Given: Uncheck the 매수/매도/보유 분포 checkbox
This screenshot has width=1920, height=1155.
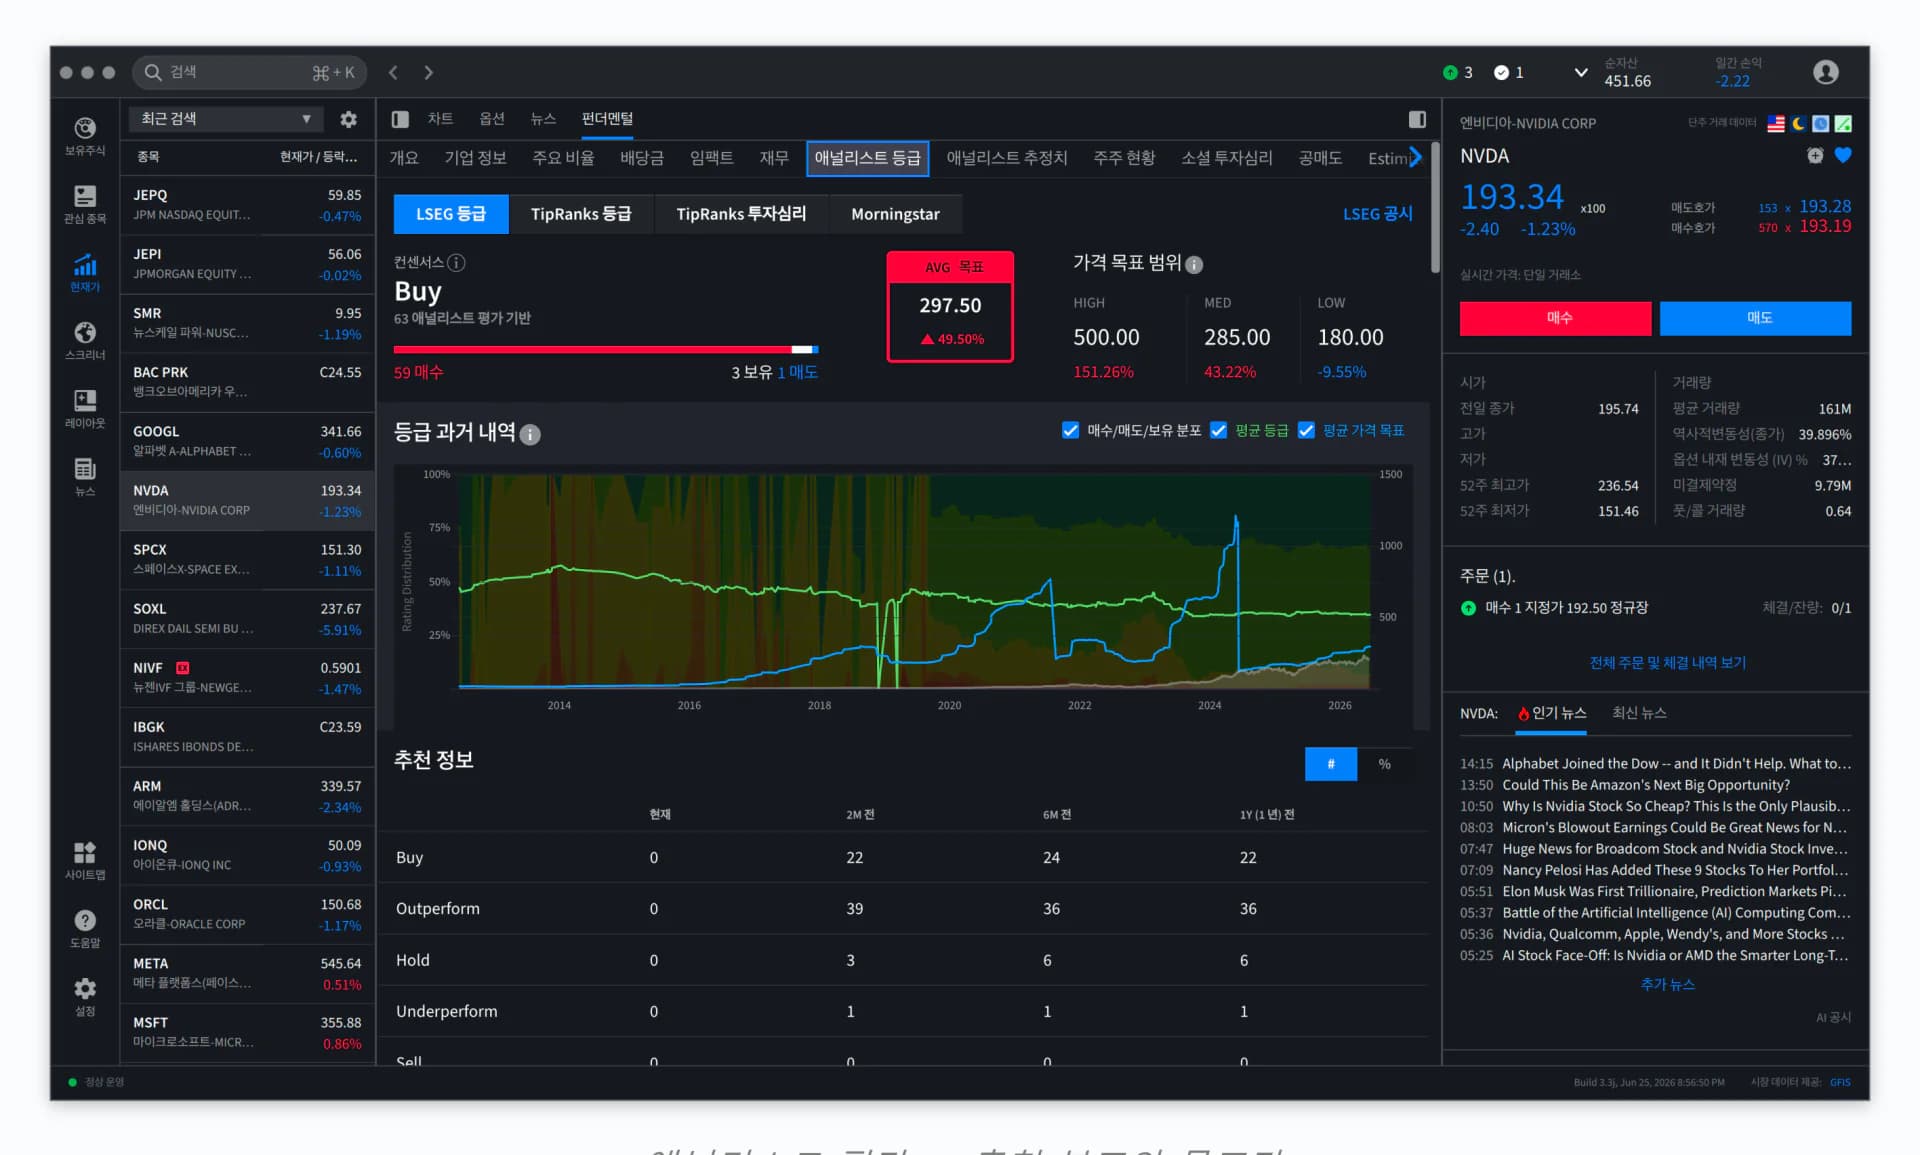Looking at the screenshot, I should click(x=1070, y=430).
